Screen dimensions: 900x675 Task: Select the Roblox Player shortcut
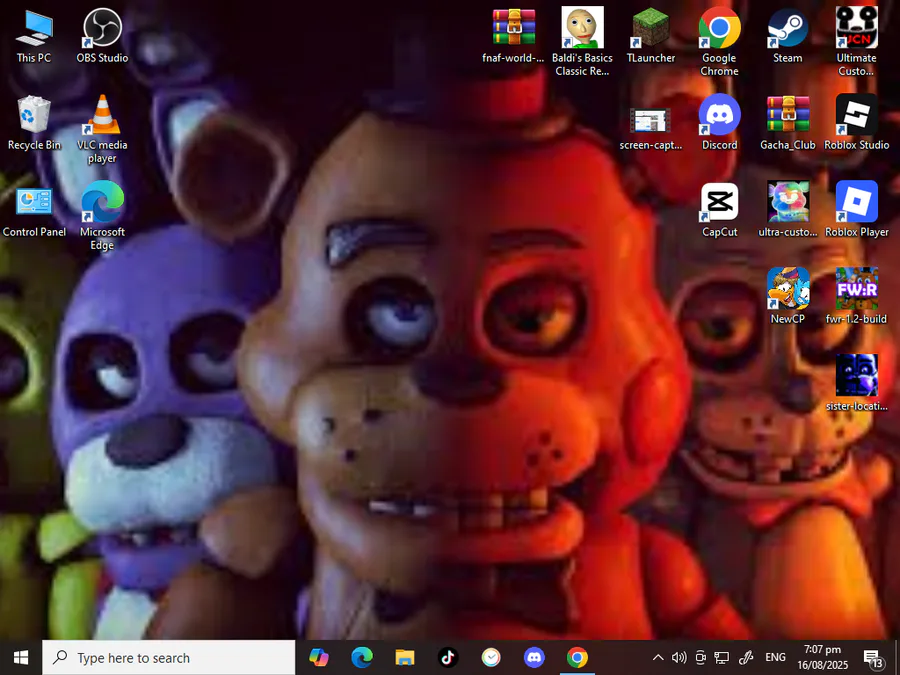[x=856, y=210]
